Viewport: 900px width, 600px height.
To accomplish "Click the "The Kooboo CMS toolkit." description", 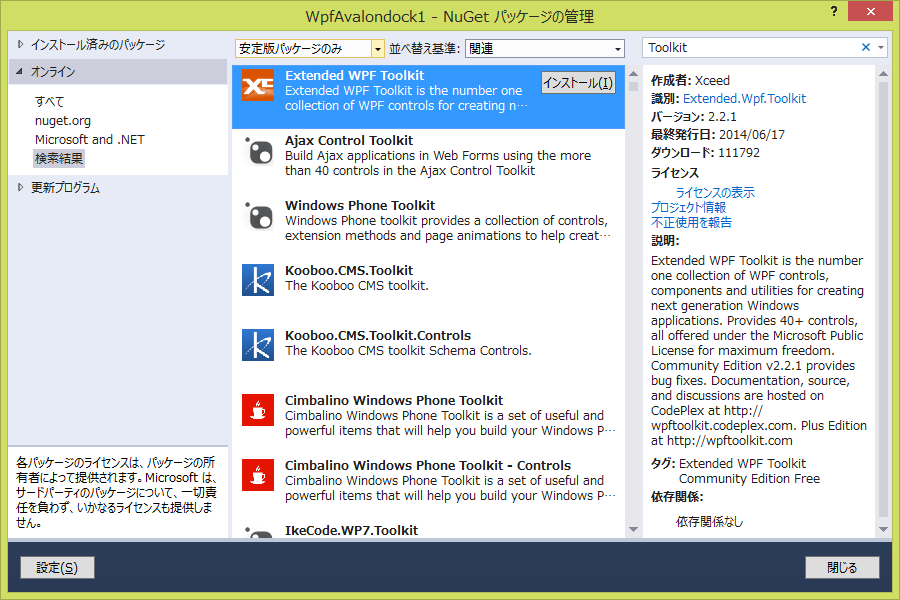I will 357,285.
